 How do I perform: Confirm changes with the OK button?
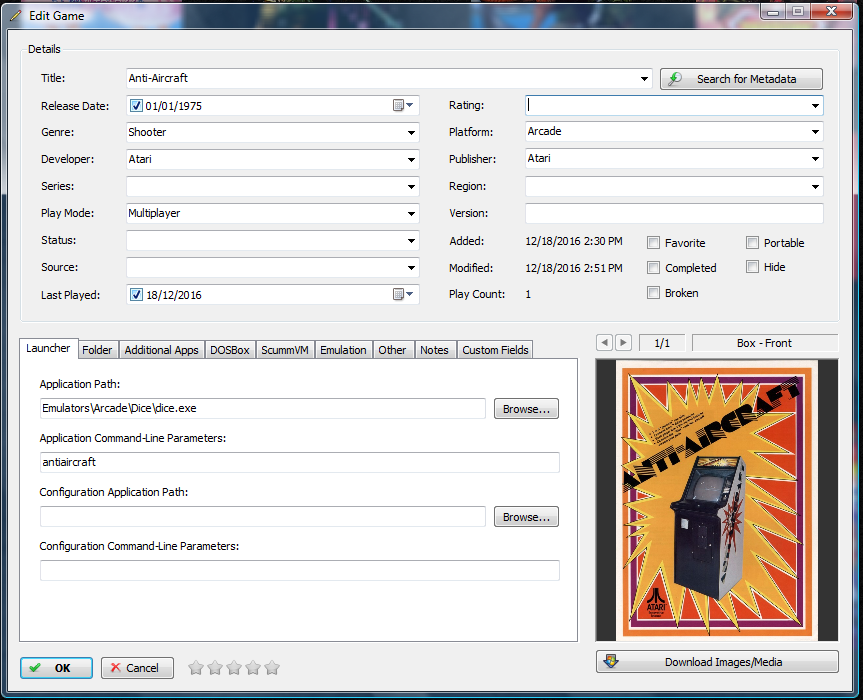coord(56,668)
